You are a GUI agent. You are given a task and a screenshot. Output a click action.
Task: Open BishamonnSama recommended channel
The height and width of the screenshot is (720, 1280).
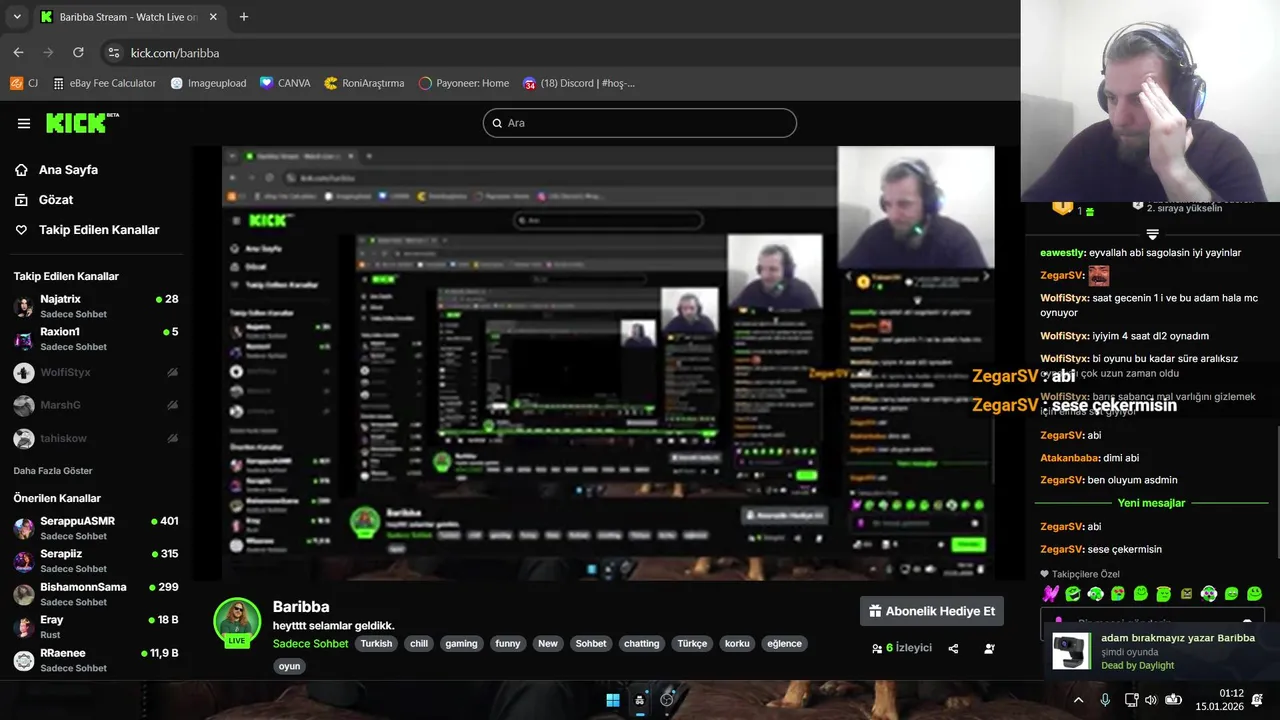[x=96, y=594]
